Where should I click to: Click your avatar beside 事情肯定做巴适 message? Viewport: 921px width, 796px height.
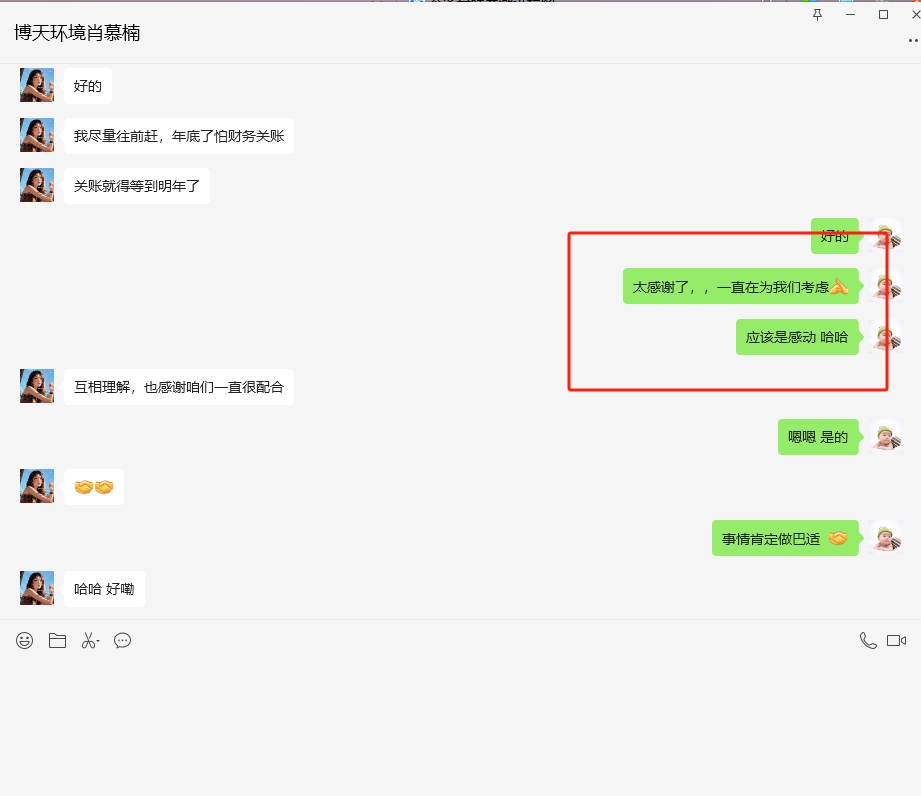(x=885, y=538)
